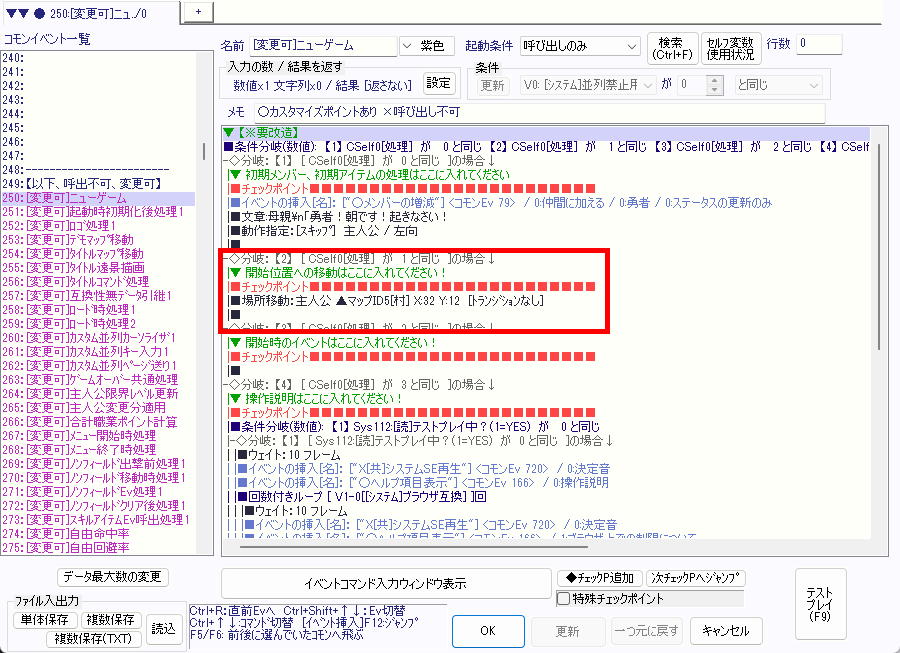Click the キャンセル button

726,631
